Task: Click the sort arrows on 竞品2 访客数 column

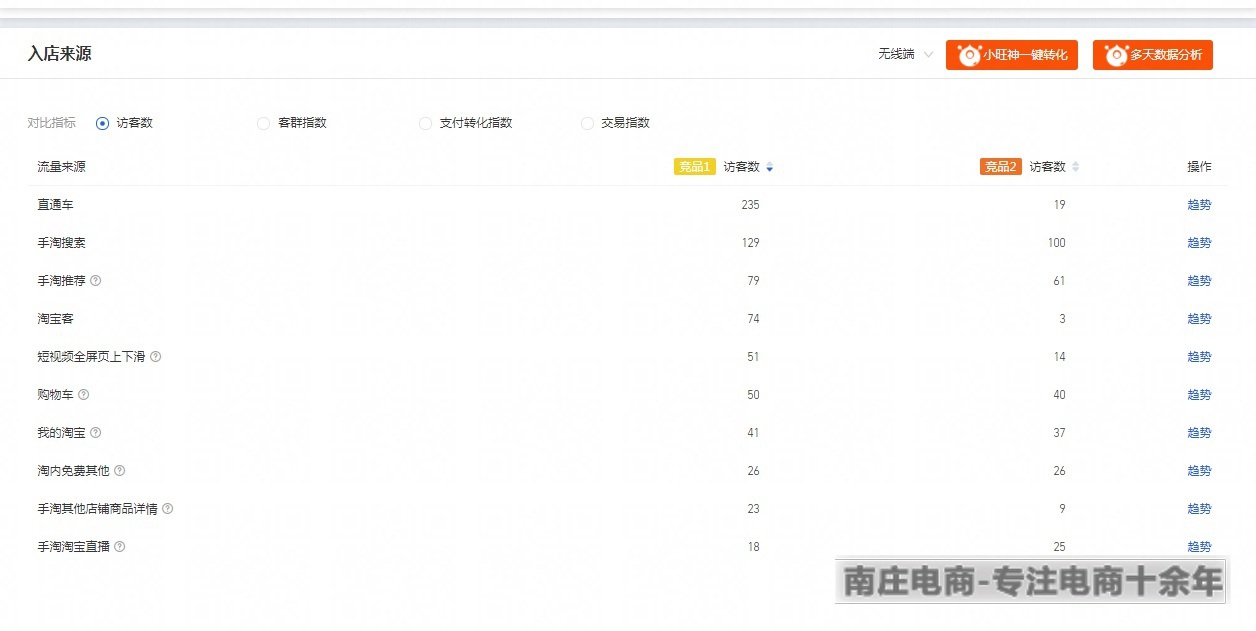Action: pos(1075,167)
